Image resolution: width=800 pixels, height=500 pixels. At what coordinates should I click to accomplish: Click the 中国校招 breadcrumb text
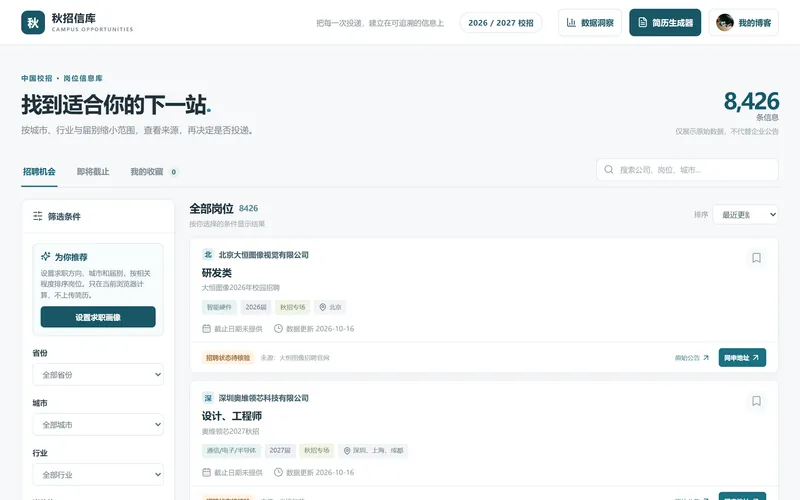[x=37, y=78]
